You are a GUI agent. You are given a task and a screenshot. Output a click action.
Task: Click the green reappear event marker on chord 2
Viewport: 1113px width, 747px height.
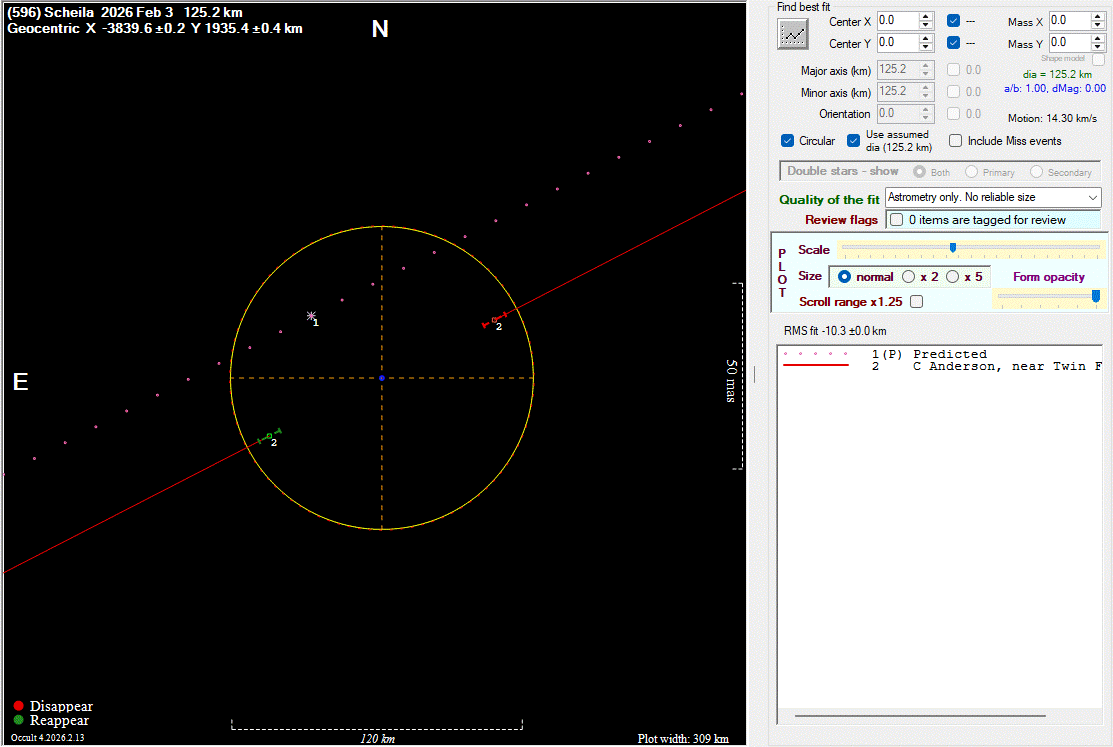coord(269,435)
